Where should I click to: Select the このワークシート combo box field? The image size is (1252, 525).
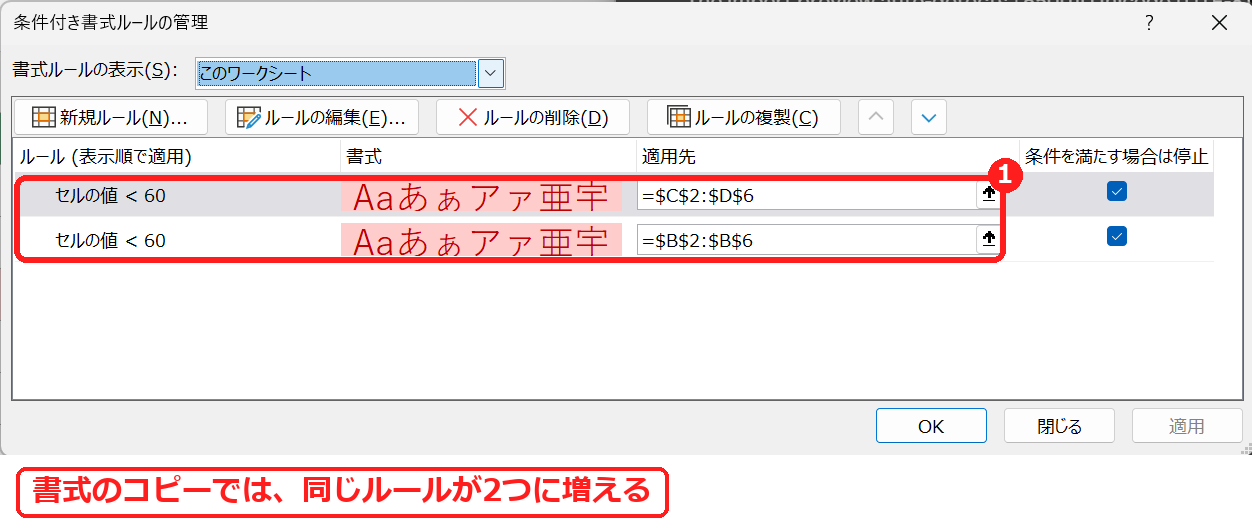pyautogui.click(x=336, y=72)
